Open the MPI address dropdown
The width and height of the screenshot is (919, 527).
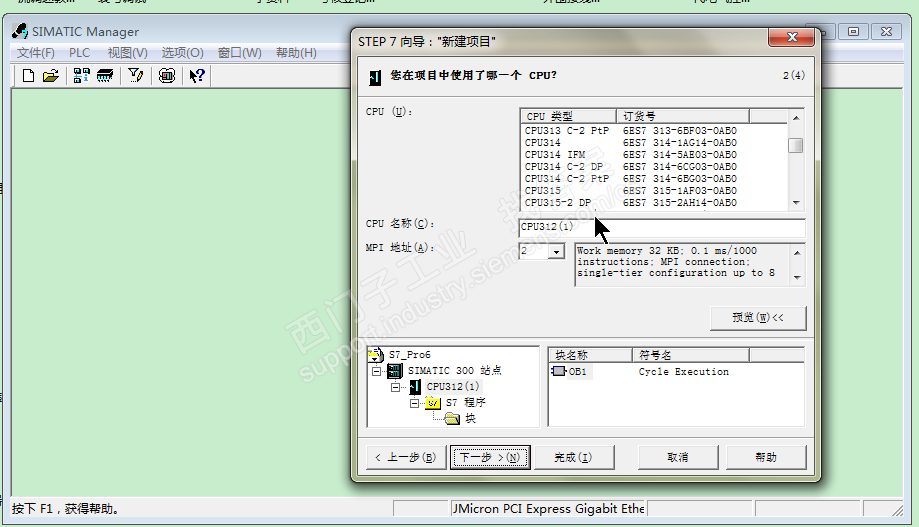coord(556,251)
